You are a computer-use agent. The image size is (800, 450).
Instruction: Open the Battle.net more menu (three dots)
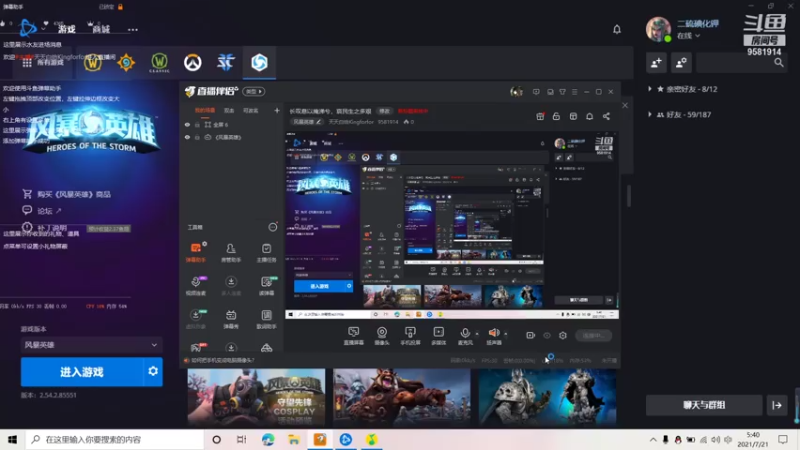(133, 30)
